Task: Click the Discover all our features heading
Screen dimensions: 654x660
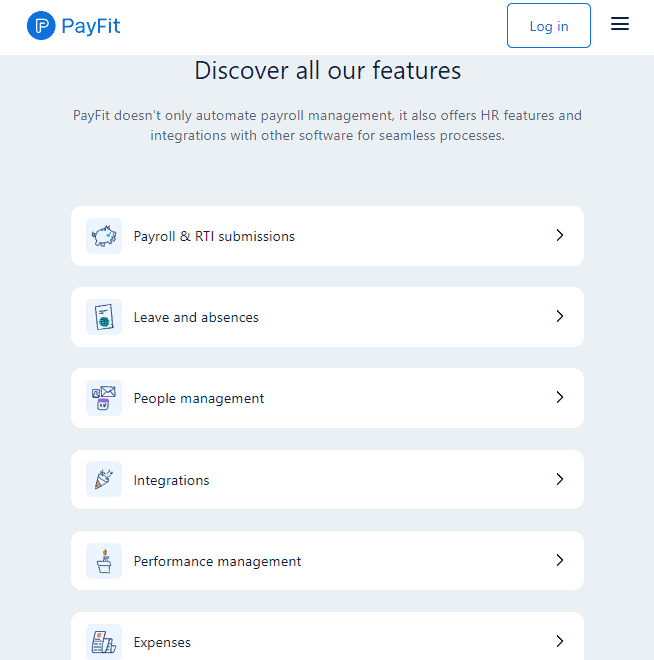Action: coord(327,70)
